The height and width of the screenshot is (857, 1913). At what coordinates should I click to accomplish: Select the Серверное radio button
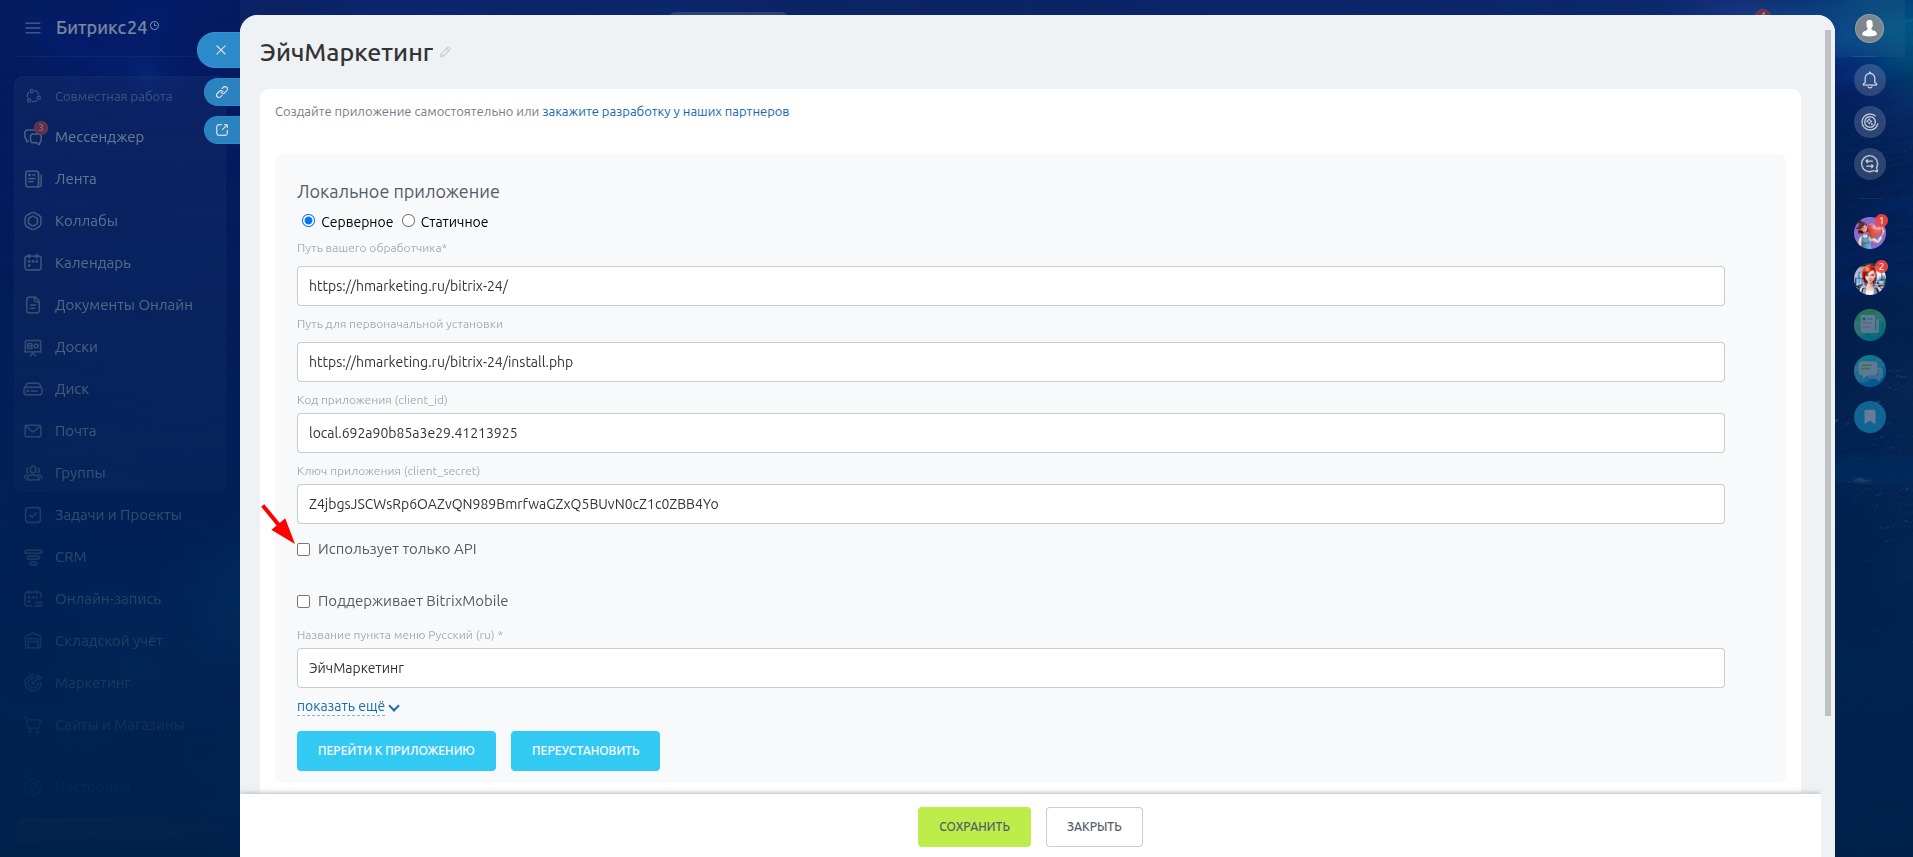[x=308, y=221]
